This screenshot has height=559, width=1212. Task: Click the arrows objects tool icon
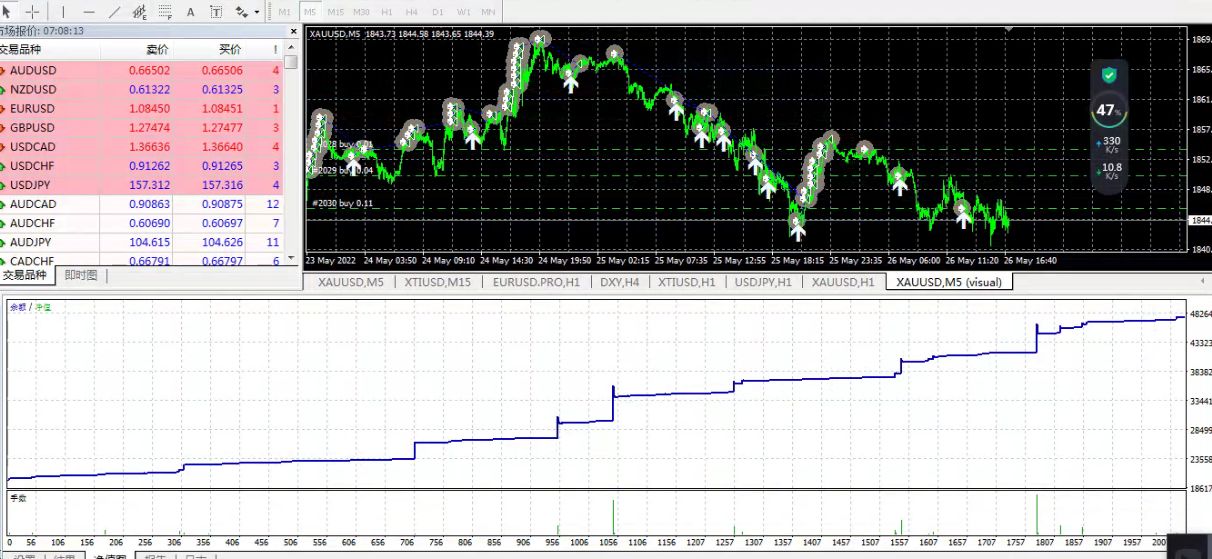pyautogui.click(x=241, y=11)
